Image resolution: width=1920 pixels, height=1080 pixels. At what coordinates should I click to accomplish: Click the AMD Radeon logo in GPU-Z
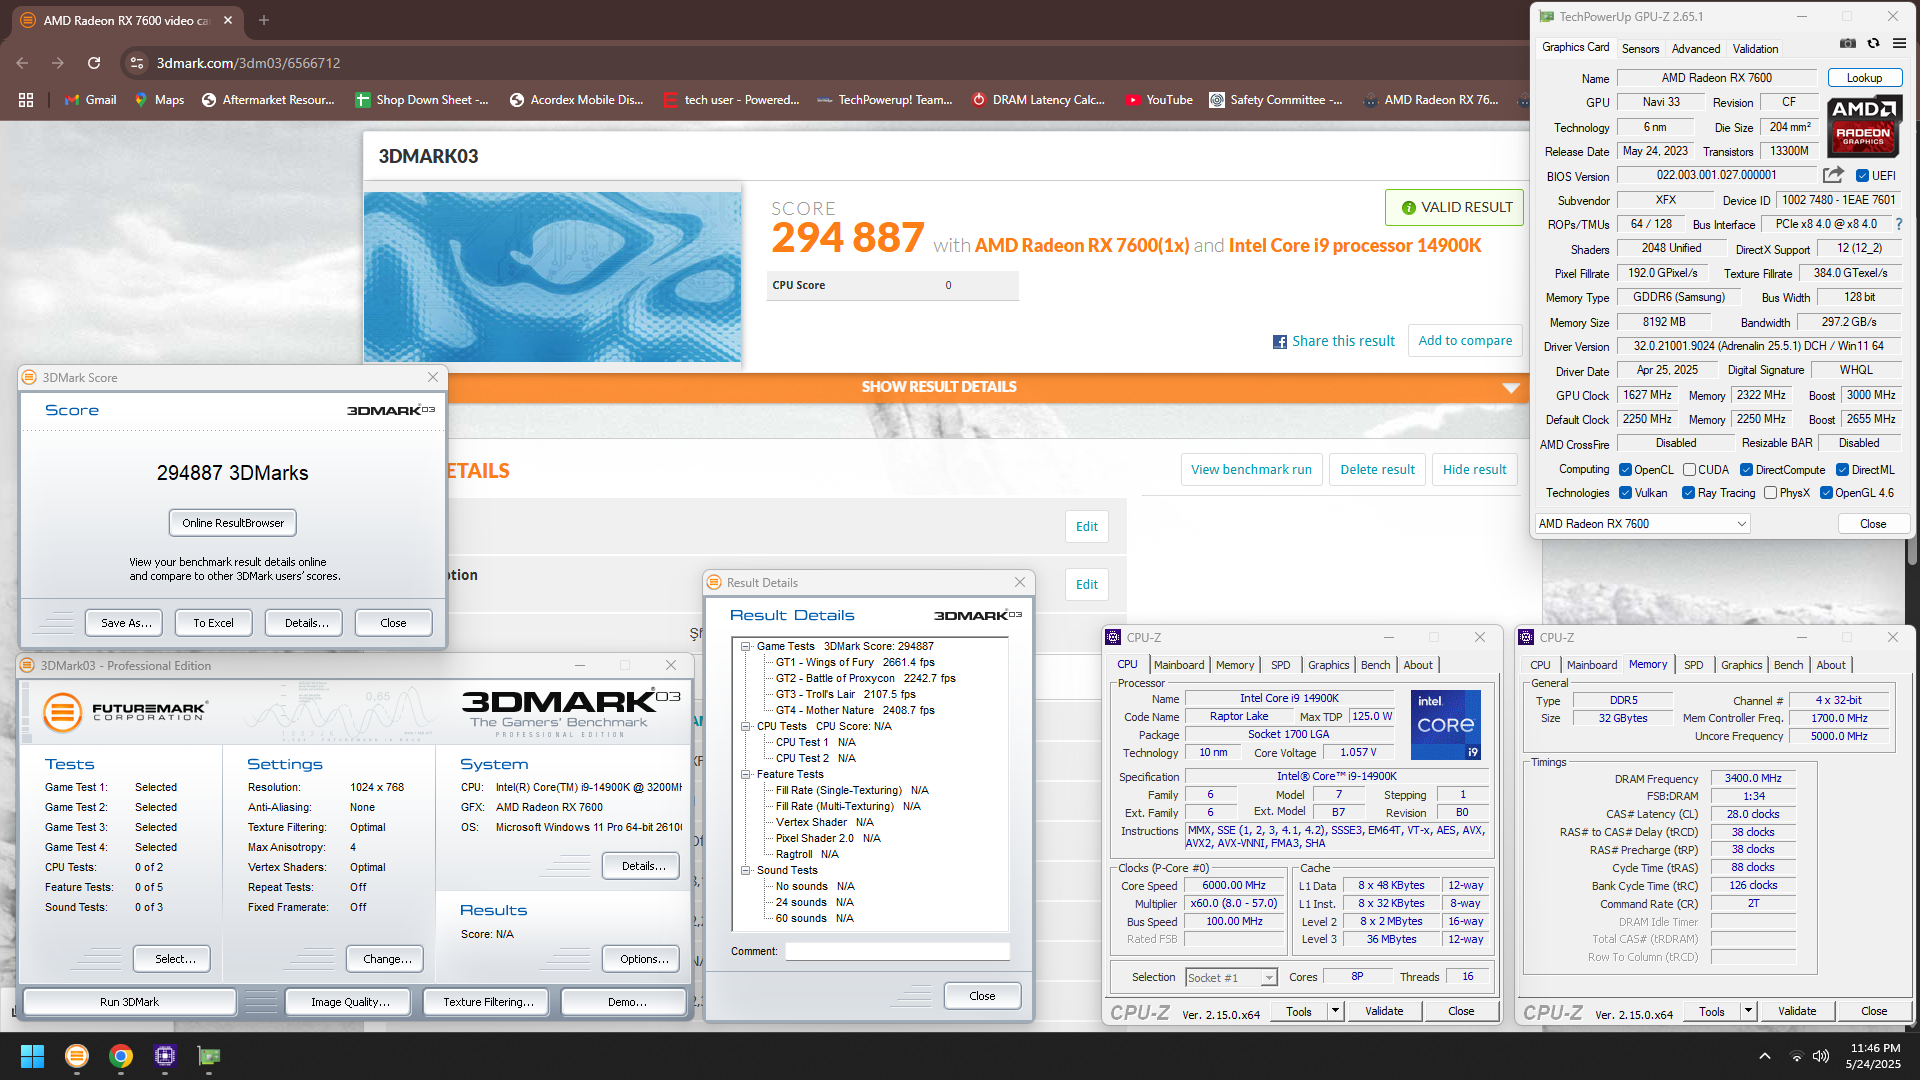[x=1864, y=127]
